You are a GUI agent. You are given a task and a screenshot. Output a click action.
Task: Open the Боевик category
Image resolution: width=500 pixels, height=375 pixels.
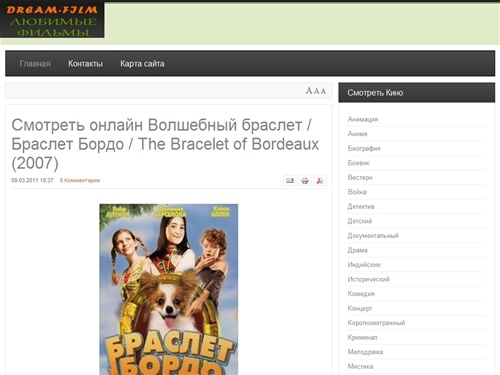359,163
